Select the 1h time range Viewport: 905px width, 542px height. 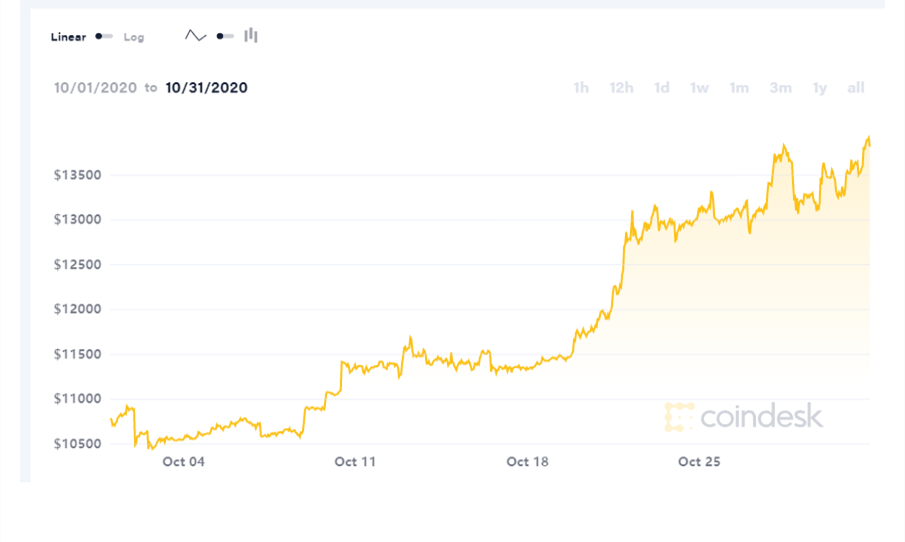click(x=581, y=88)
